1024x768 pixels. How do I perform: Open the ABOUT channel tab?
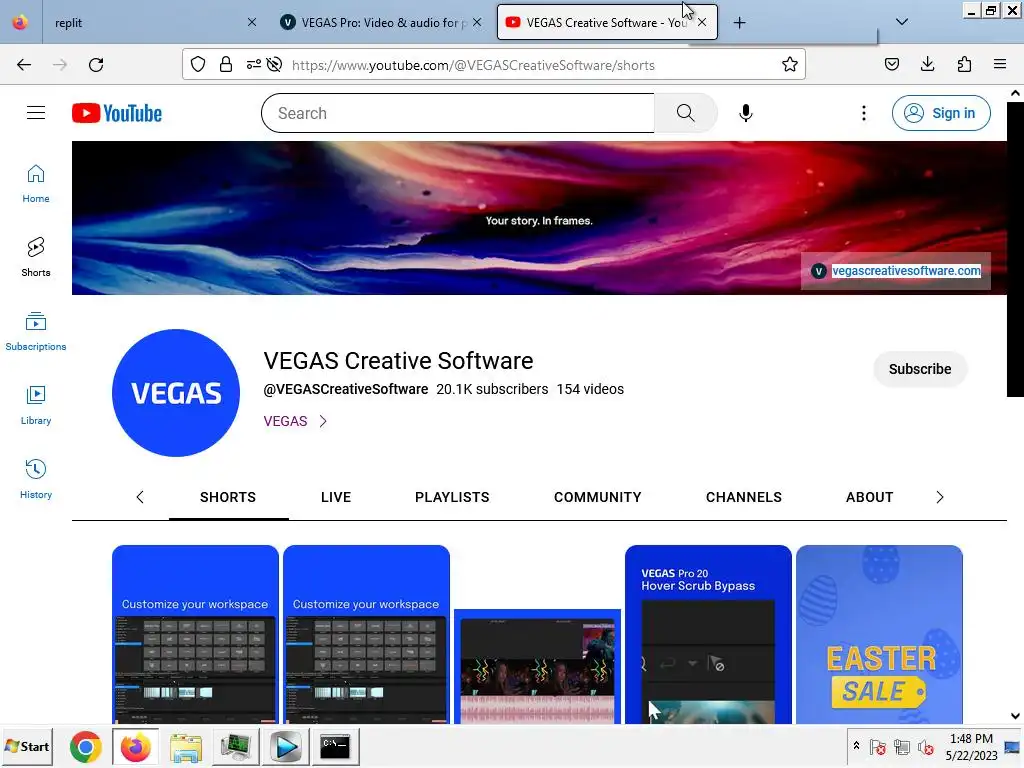(x=869, y=498)
